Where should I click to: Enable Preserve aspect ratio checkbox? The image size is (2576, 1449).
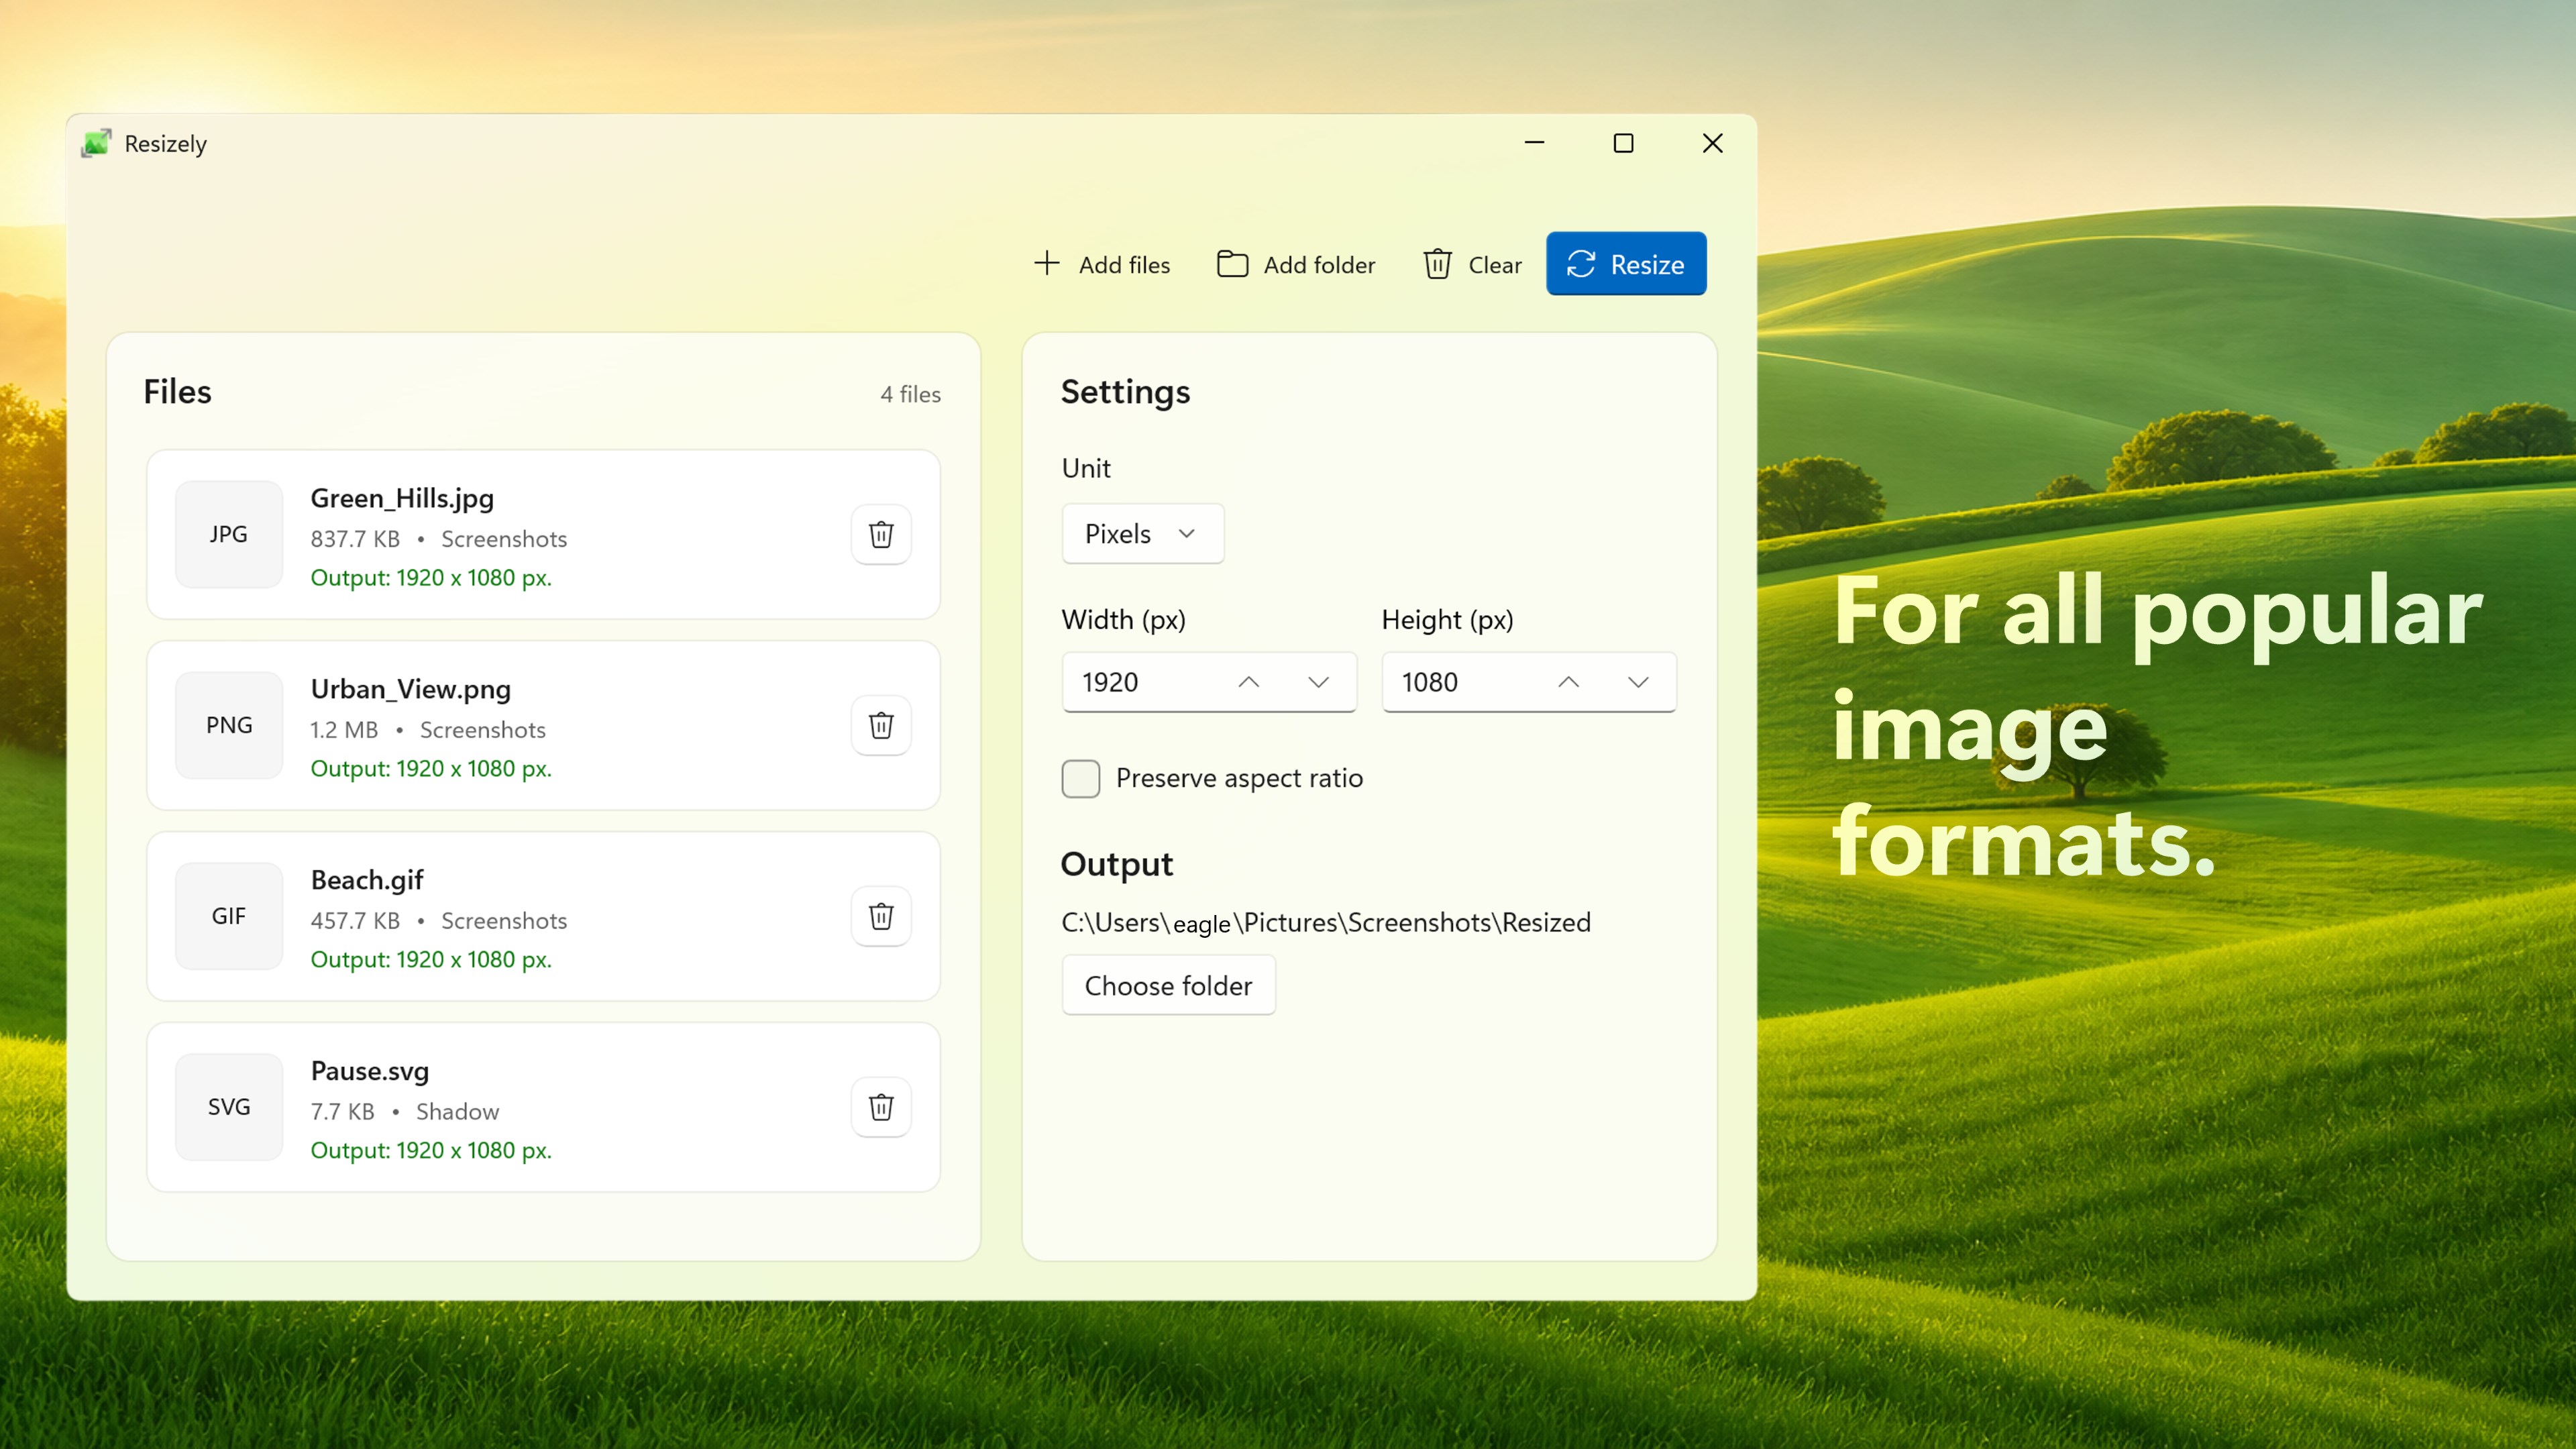pos(1081,778)
